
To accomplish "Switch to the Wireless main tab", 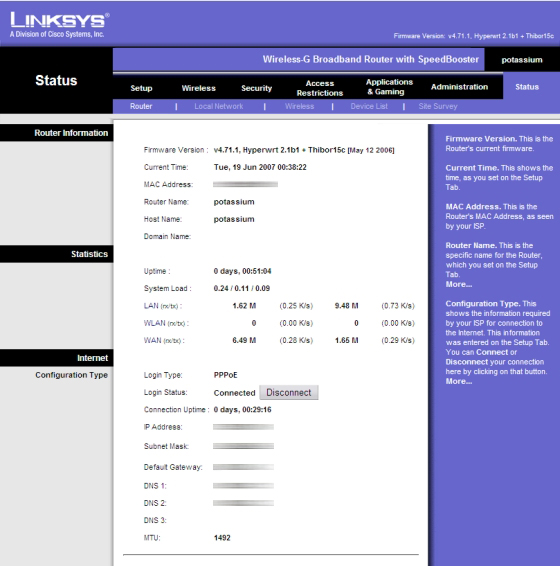I will click(x=199, y=88).
